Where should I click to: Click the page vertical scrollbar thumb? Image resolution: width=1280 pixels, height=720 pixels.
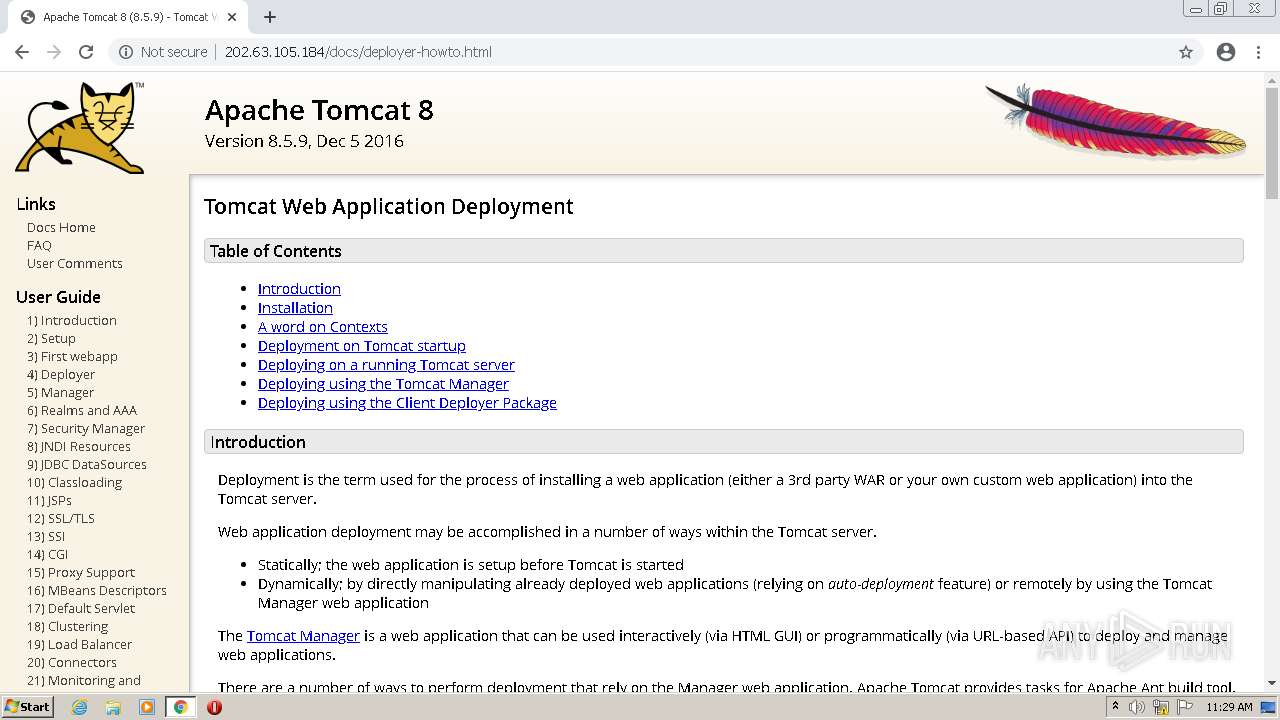(x=1272, y=143)
